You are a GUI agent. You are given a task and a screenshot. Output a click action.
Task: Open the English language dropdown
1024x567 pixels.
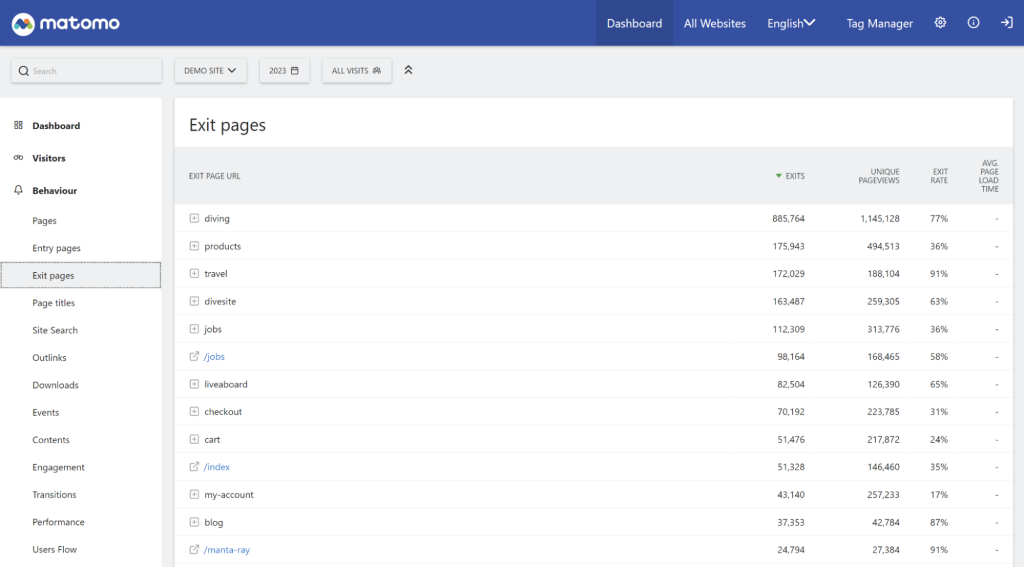coord(791,23)
